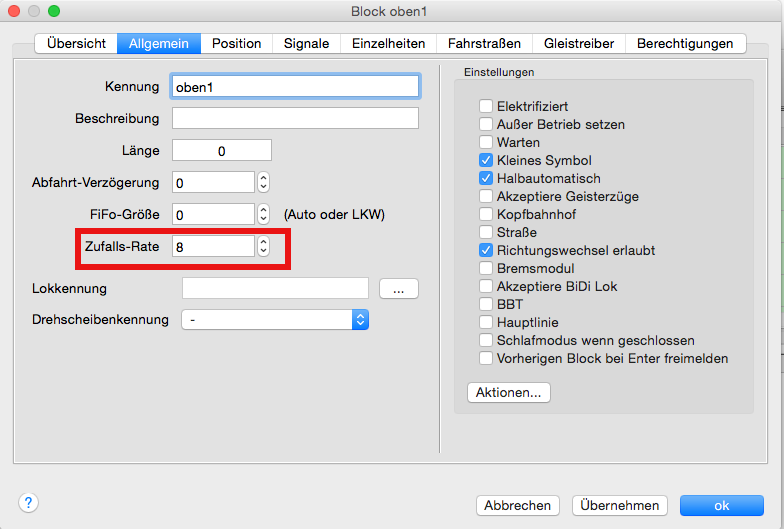Click the FiFo-Größe stepper arrows
The image size is (784, 529).
[263, 214]
